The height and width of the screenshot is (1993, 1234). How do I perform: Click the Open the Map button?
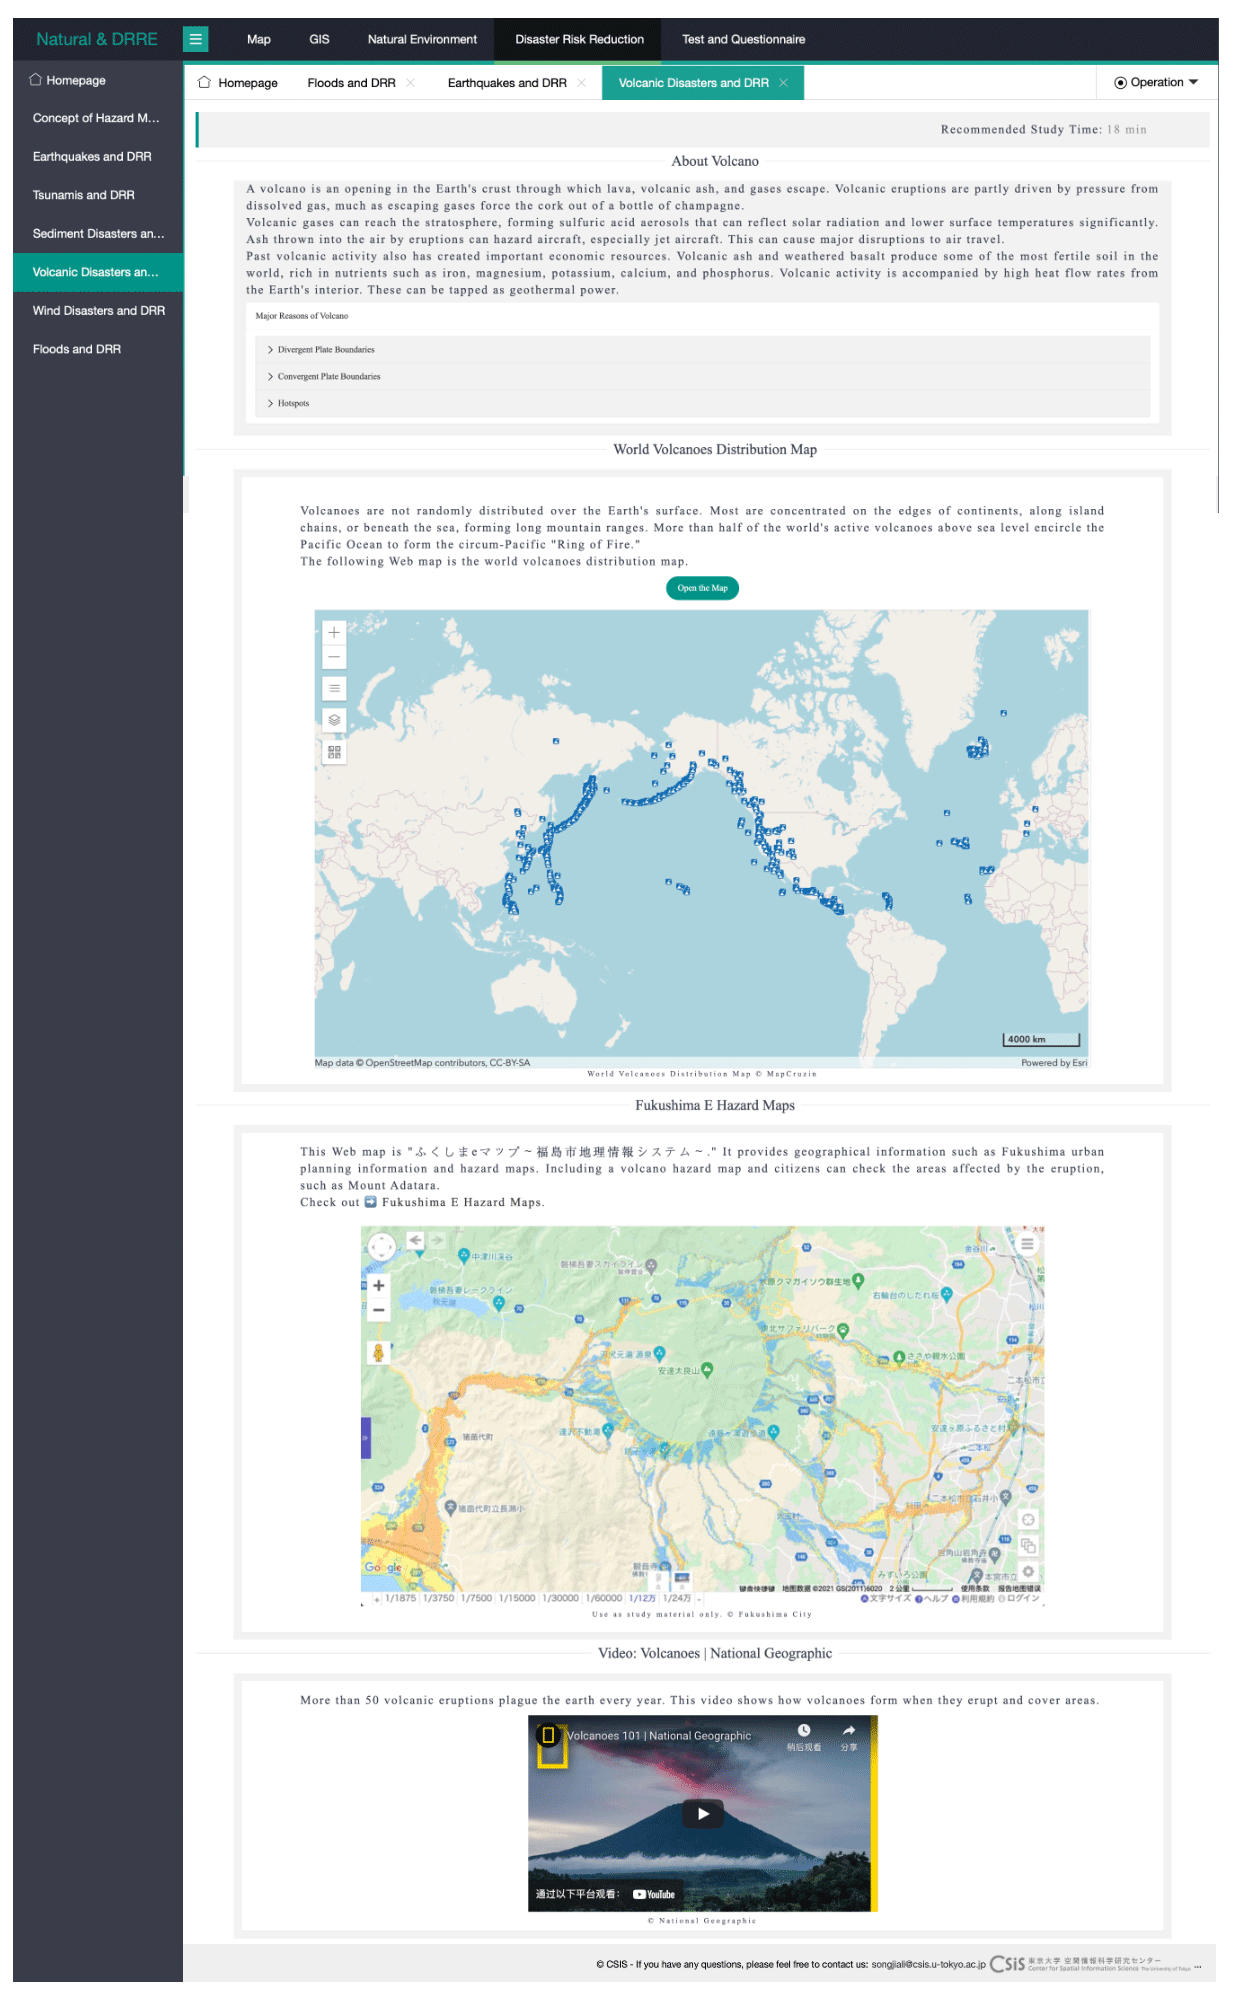[x=702, y=588]
